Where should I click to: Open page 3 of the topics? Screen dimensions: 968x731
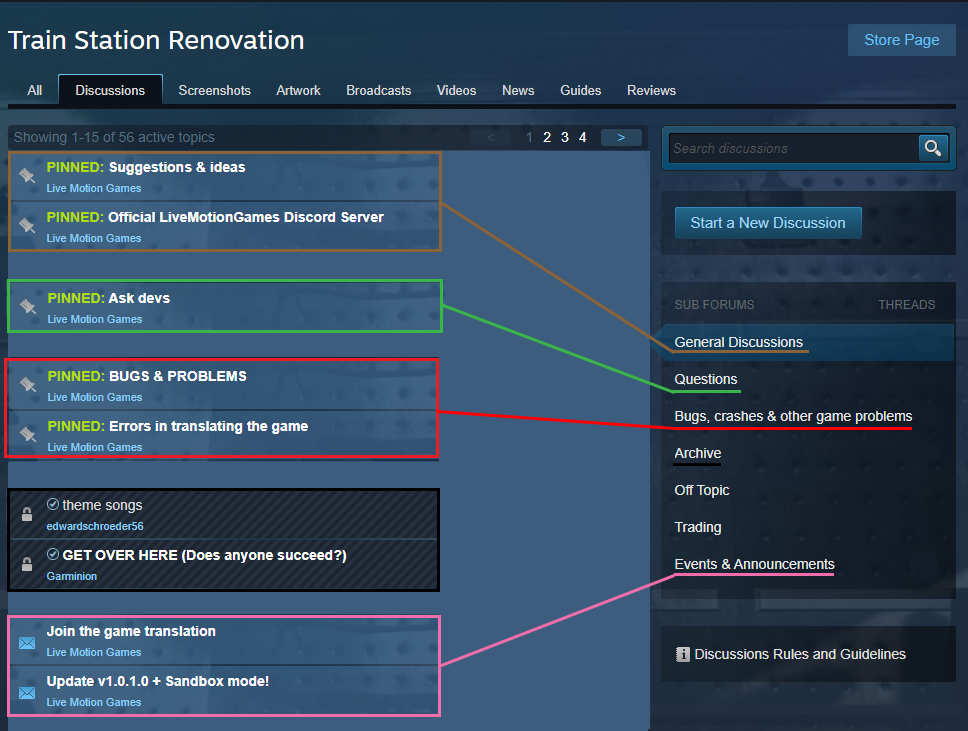pyautogui.click(x=564, y=137)
